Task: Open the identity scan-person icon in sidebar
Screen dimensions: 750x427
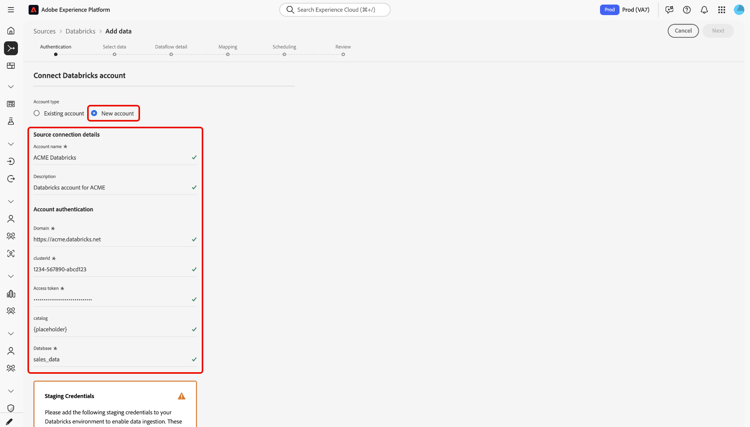Action: 11,253
